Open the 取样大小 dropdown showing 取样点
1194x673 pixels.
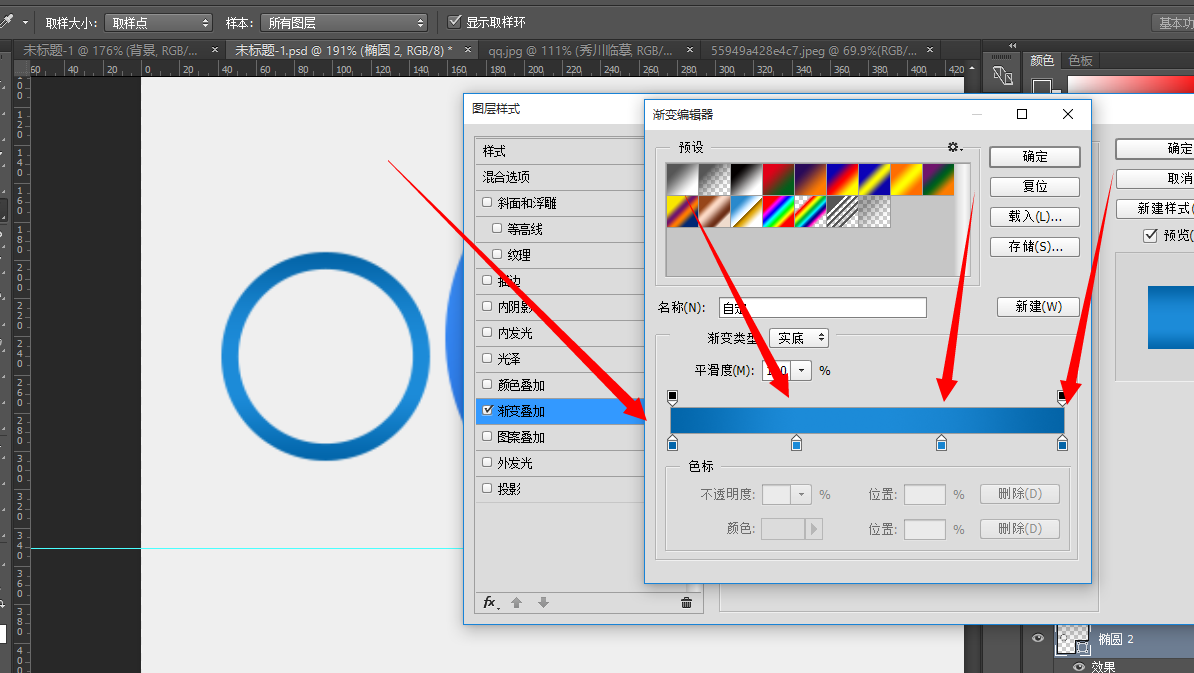(158, 22)
